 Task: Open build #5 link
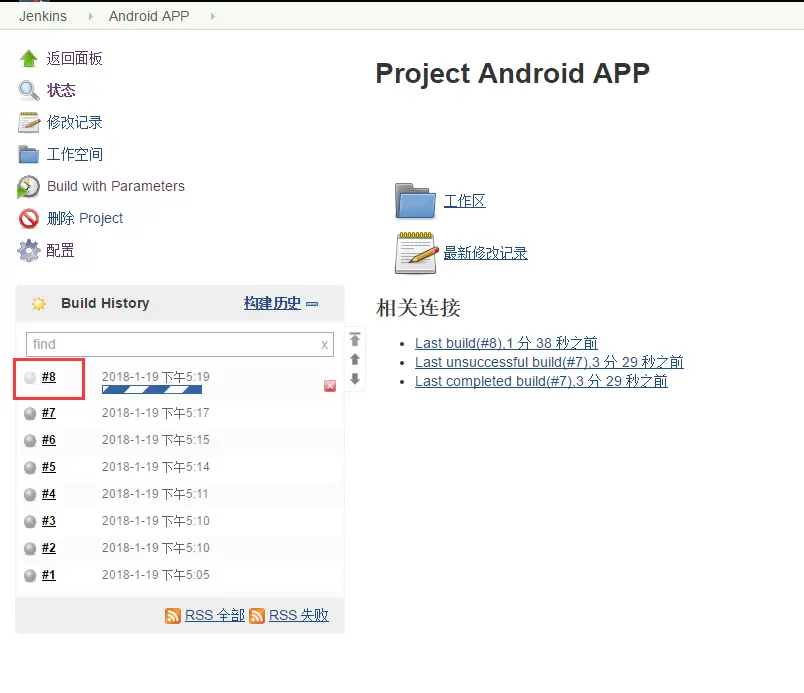click(49, 467)
